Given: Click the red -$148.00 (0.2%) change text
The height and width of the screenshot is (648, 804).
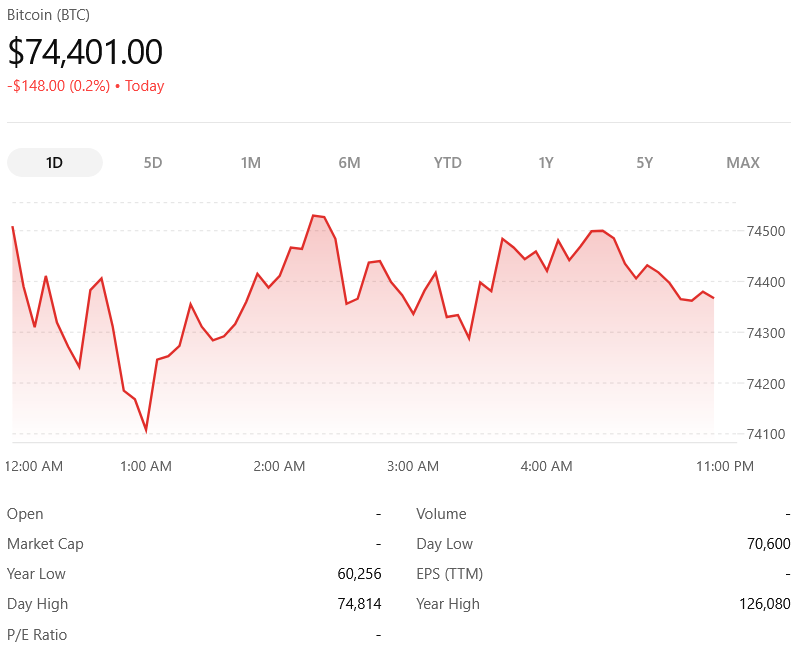Looking at the screenshot, I should [58, 86].
